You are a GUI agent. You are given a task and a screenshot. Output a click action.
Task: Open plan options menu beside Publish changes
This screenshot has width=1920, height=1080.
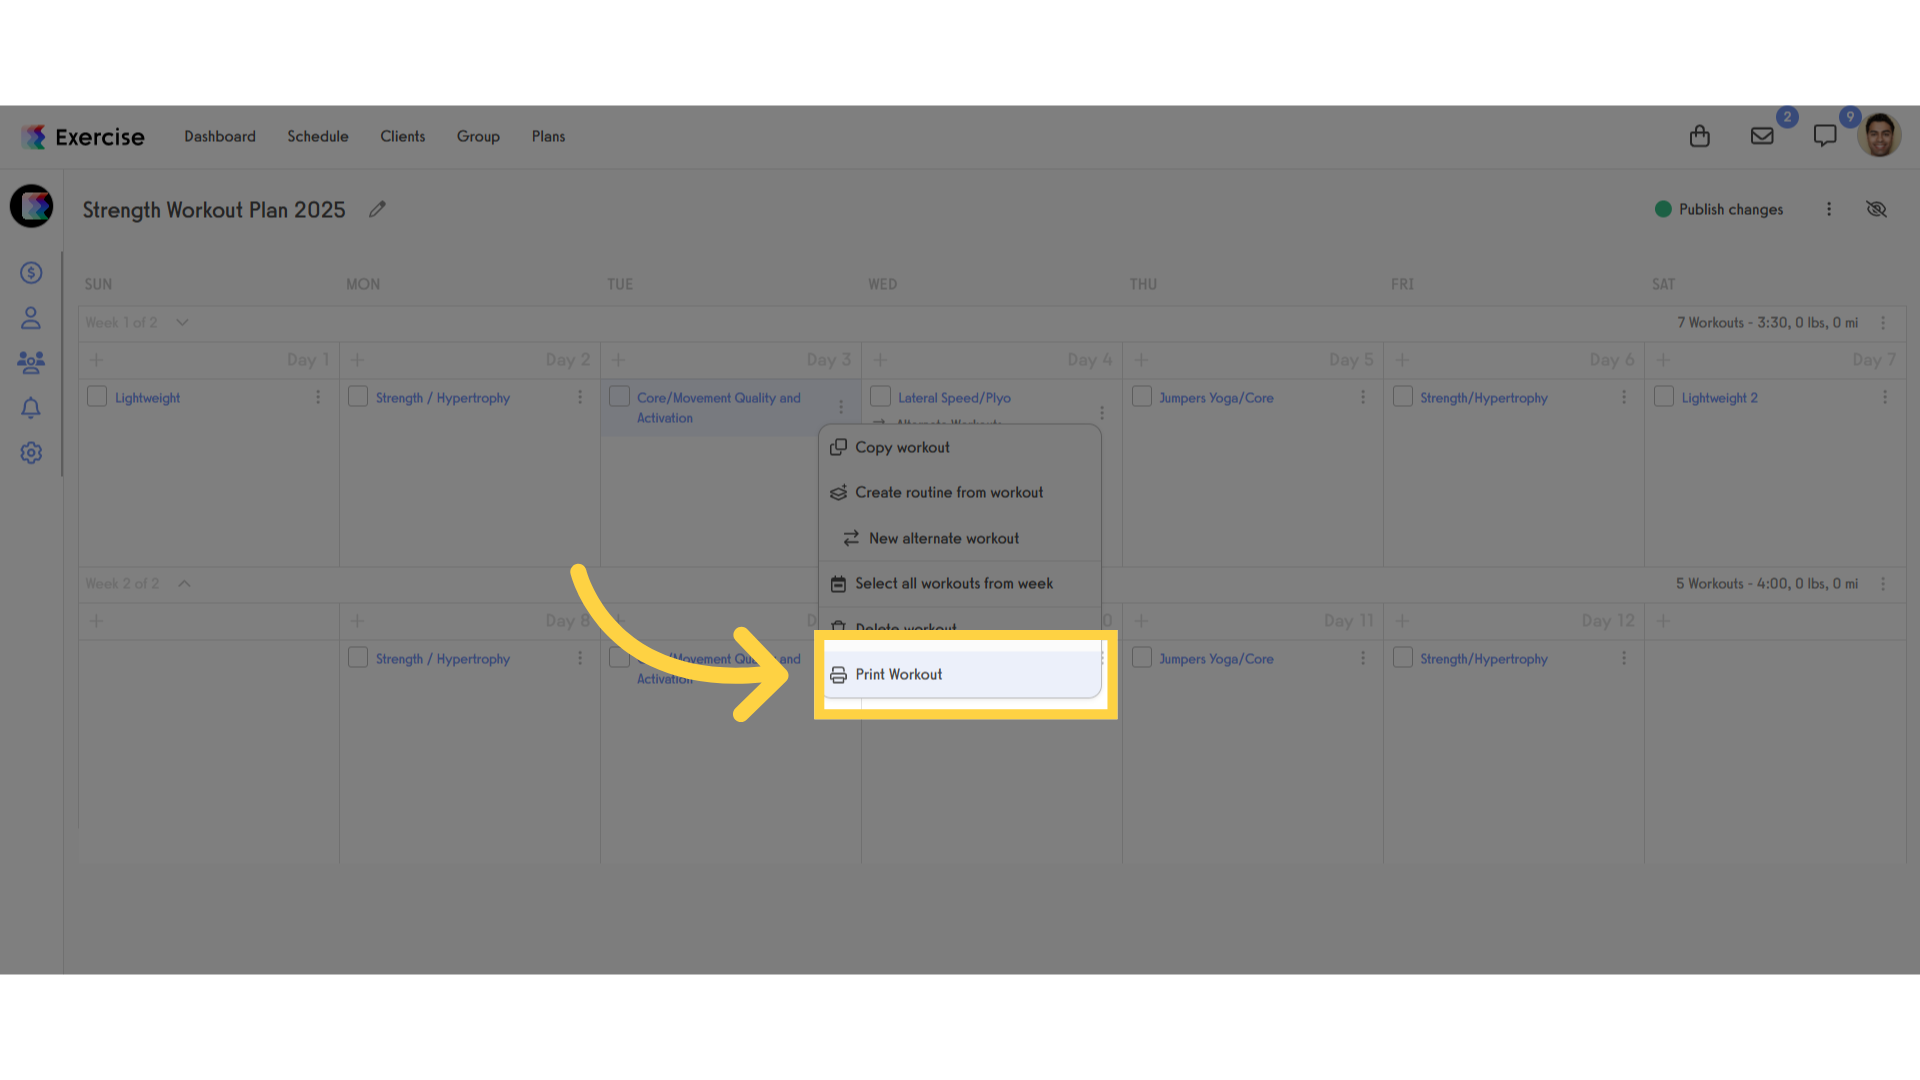[x=1829, y=209]
